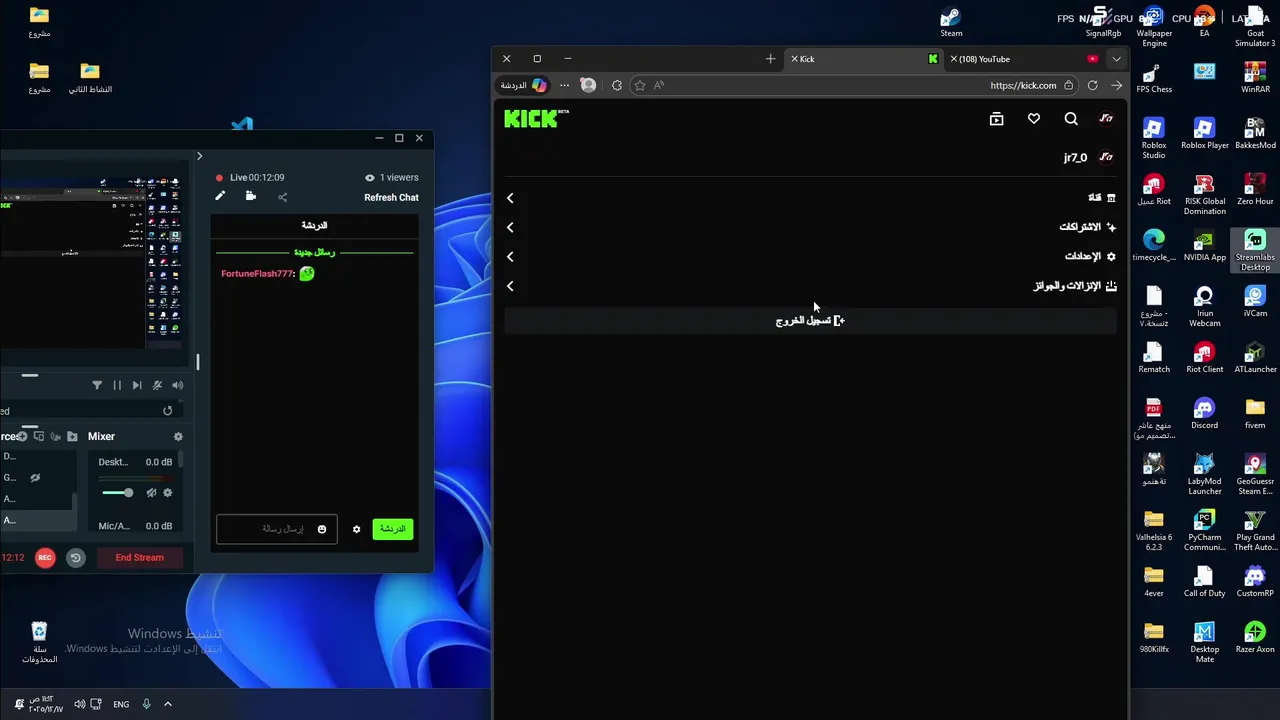This screenshot has height=720, width=1280.
Task: Click تسجيل الخروج logout button
Action: coord(810,321)
